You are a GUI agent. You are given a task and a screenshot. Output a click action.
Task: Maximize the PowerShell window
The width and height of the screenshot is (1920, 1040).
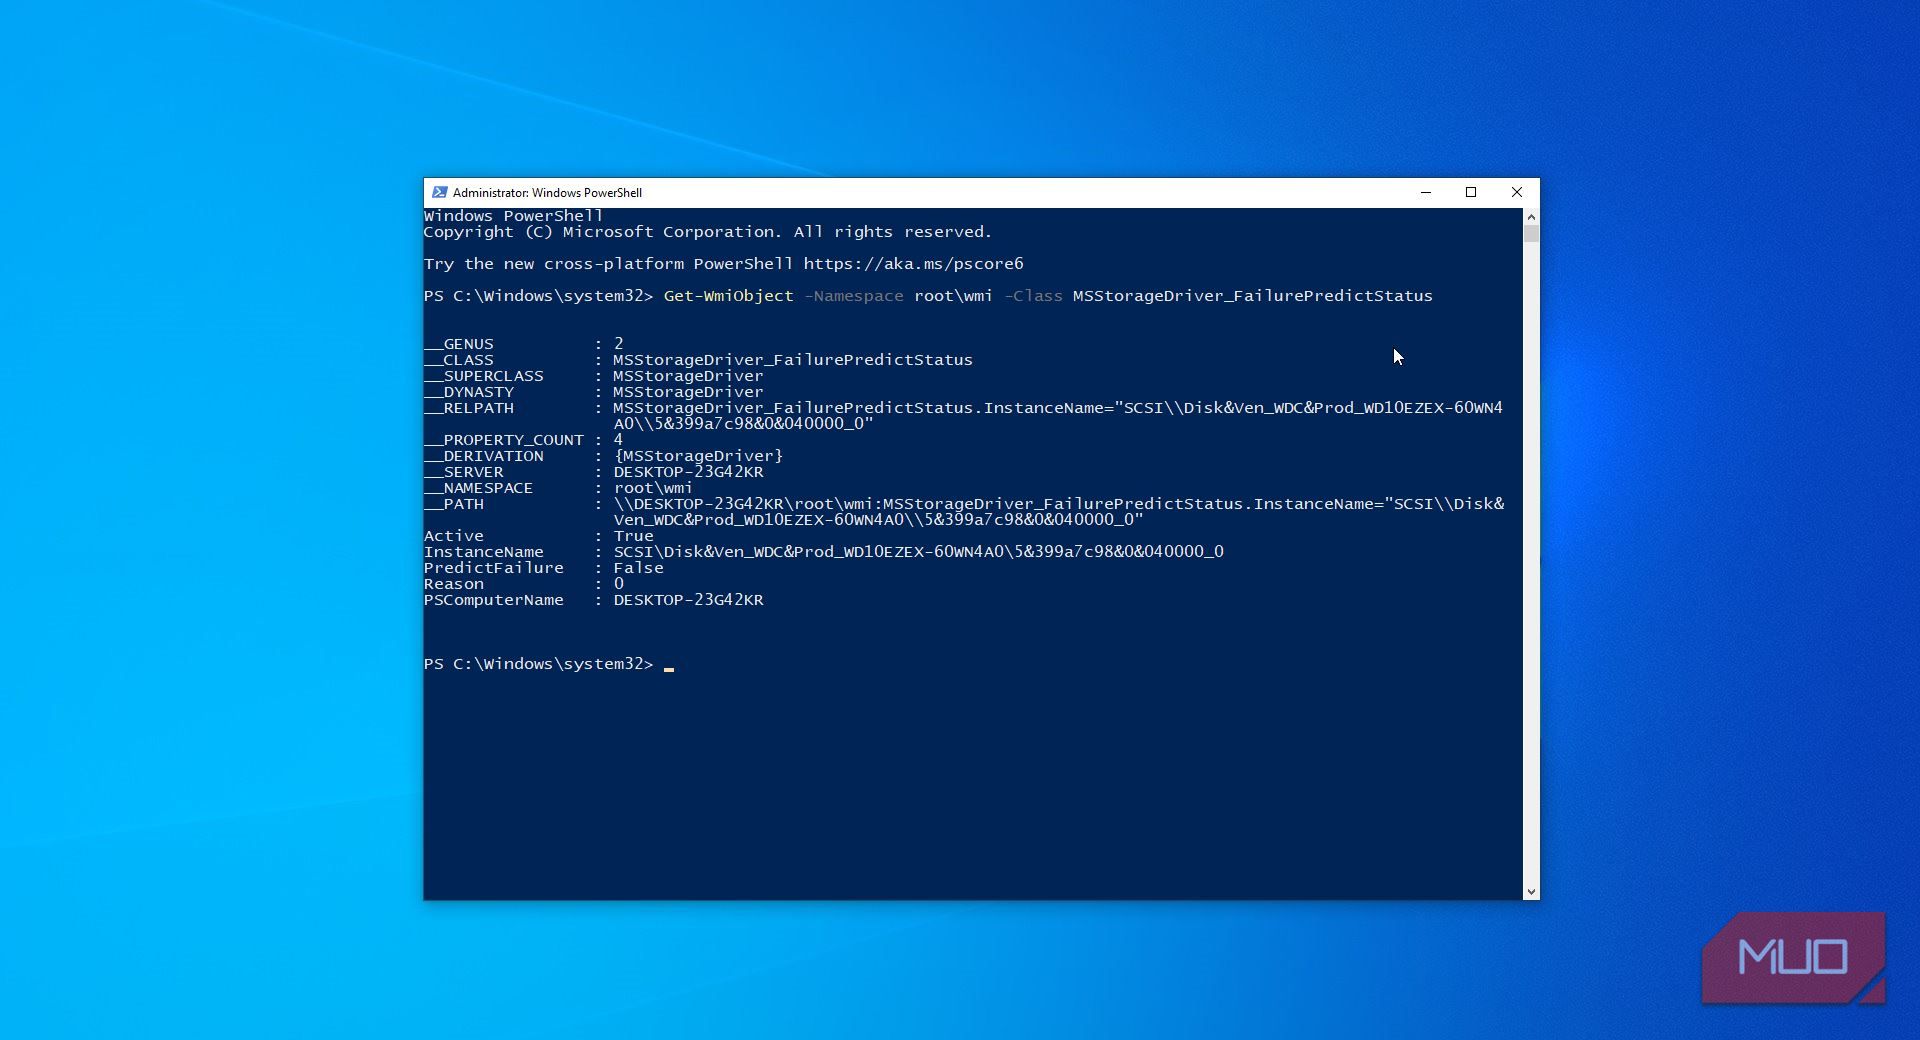pyautogui.click(x=1471, y=192)
